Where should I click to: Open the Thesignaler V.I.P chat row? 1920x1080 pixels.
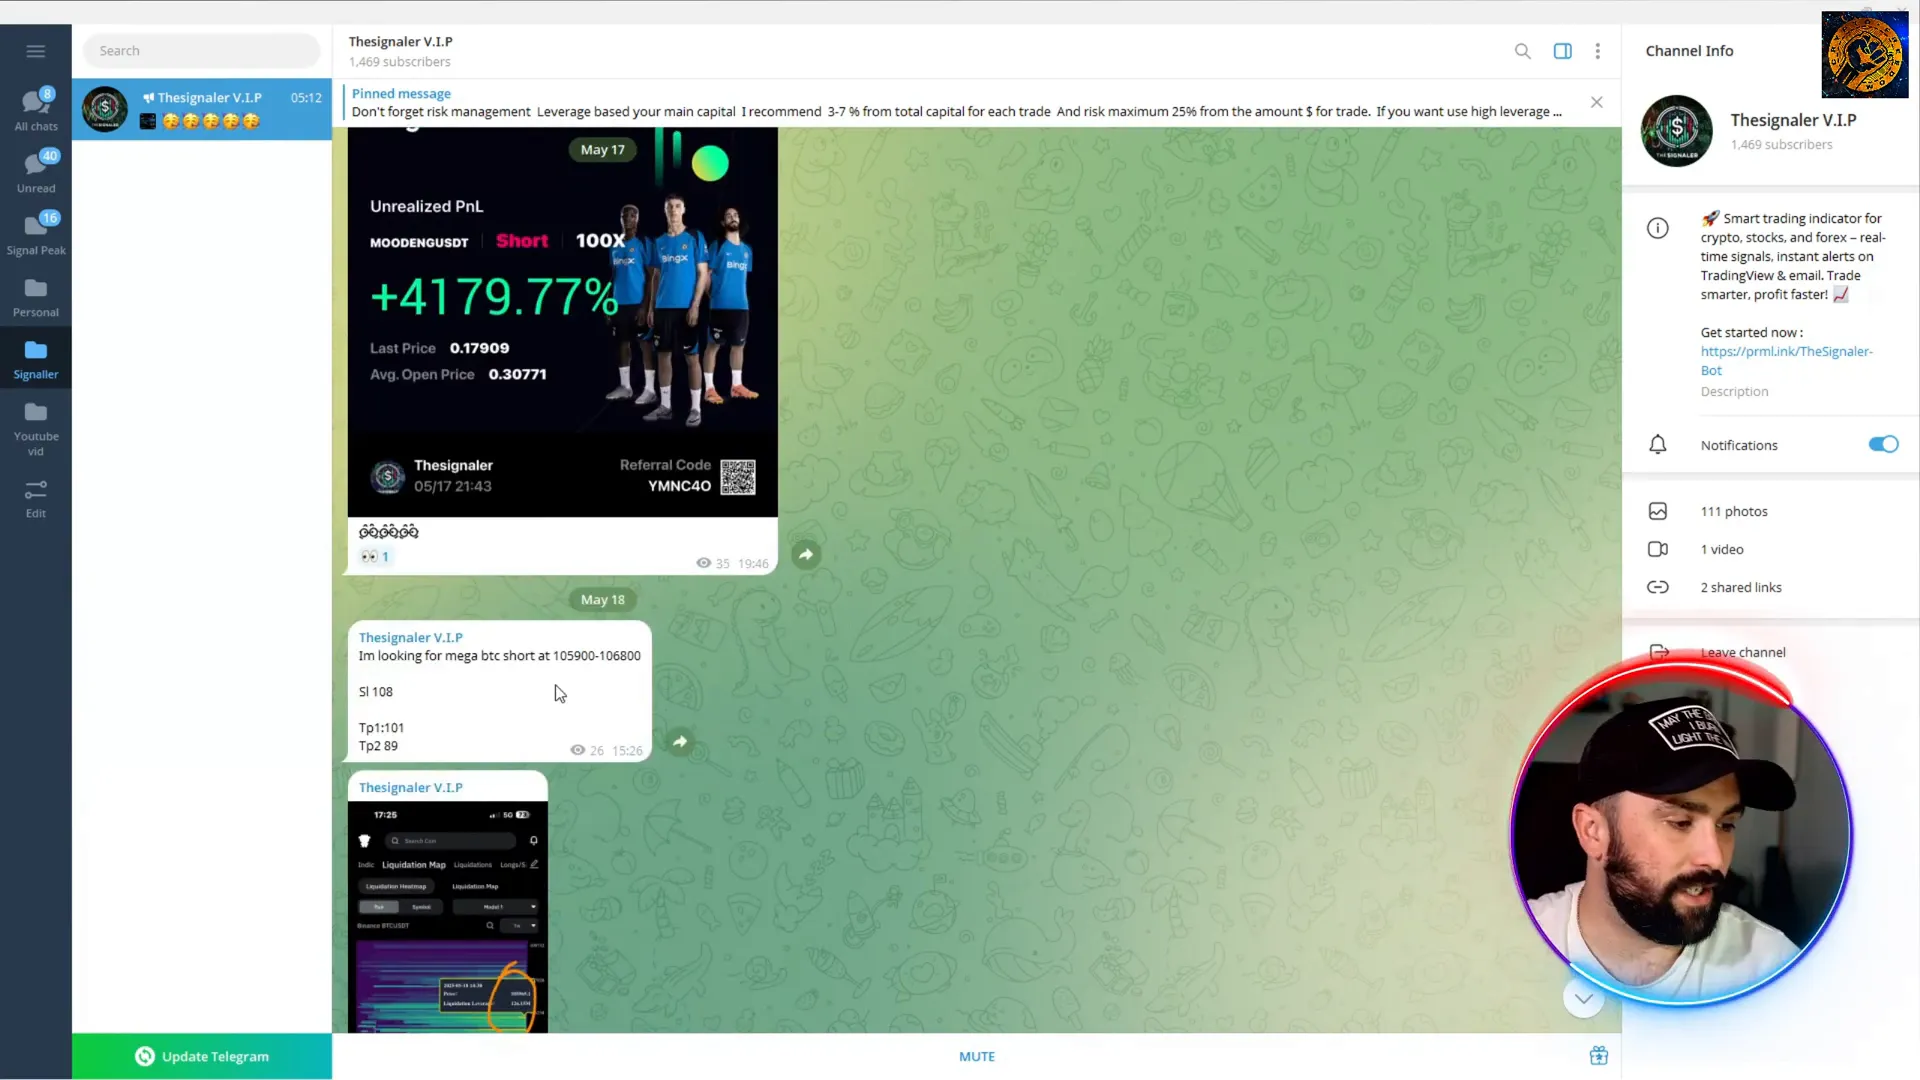click(x=202, y=109)
